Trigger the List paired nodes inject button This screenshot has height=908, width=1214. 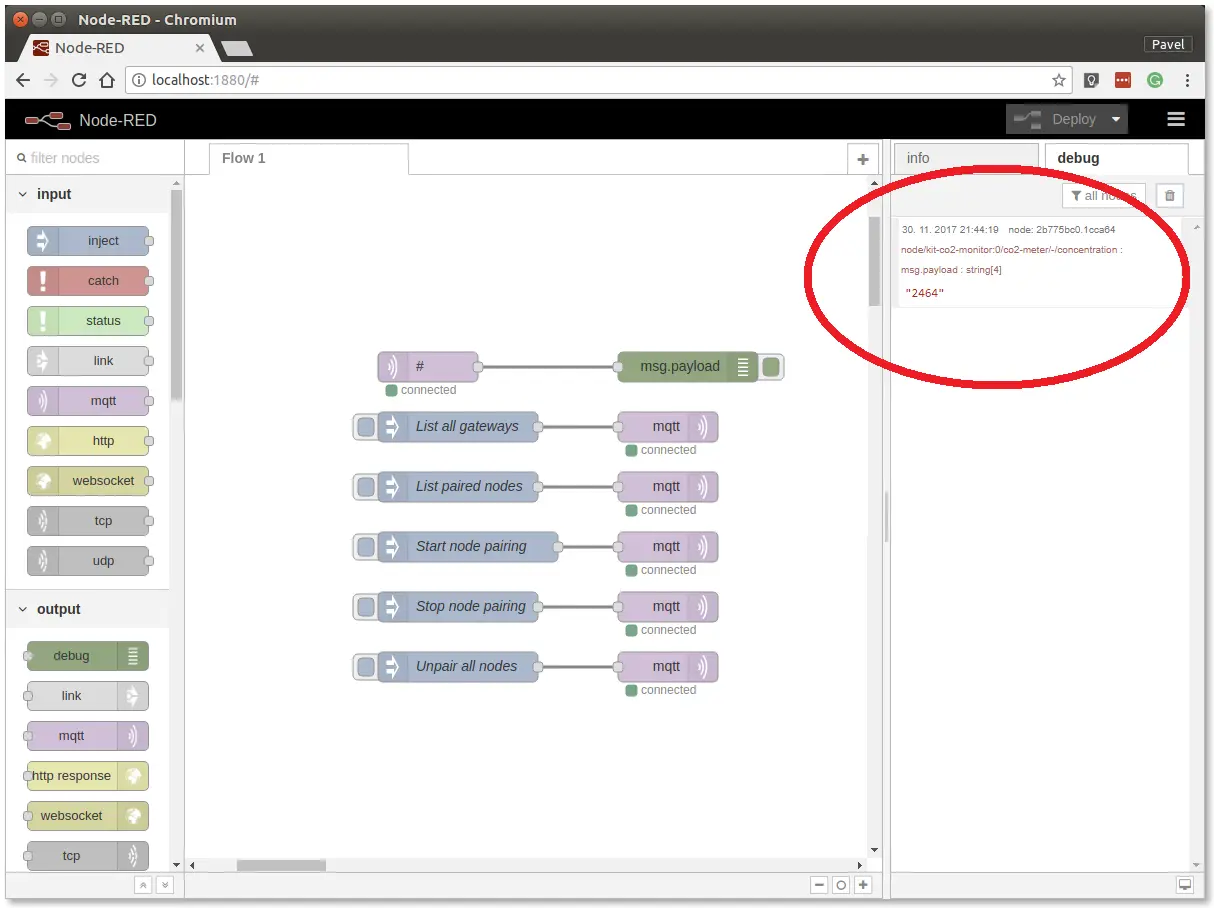click(366, 487)
